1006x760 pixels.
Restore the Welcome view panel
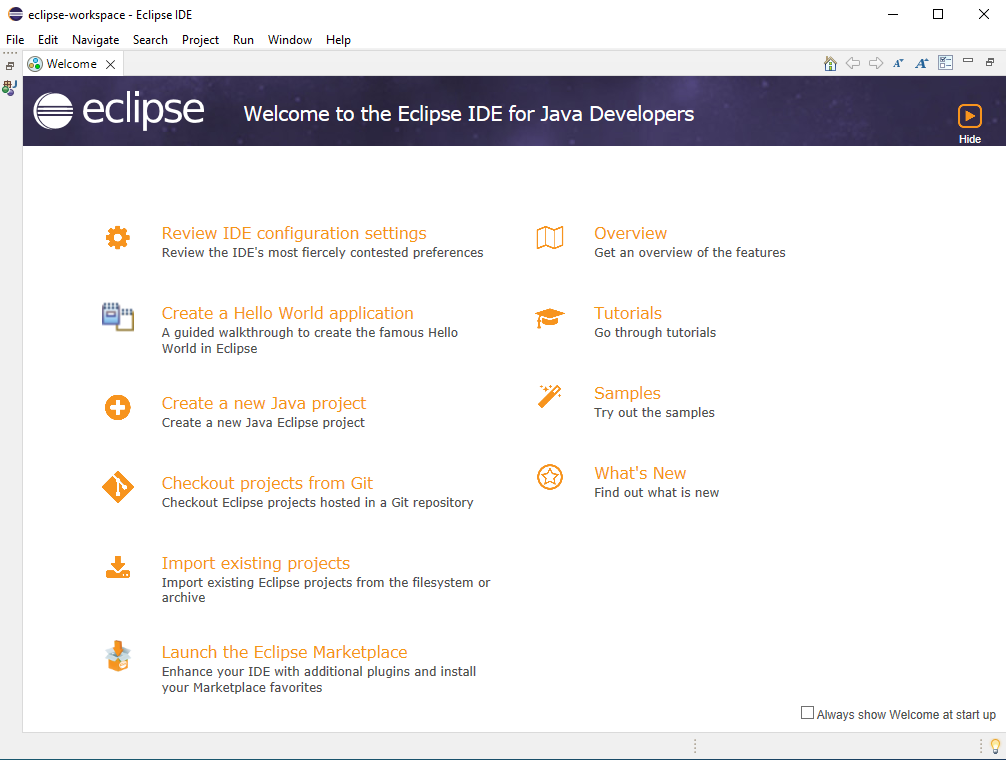(x=990, y=62)
